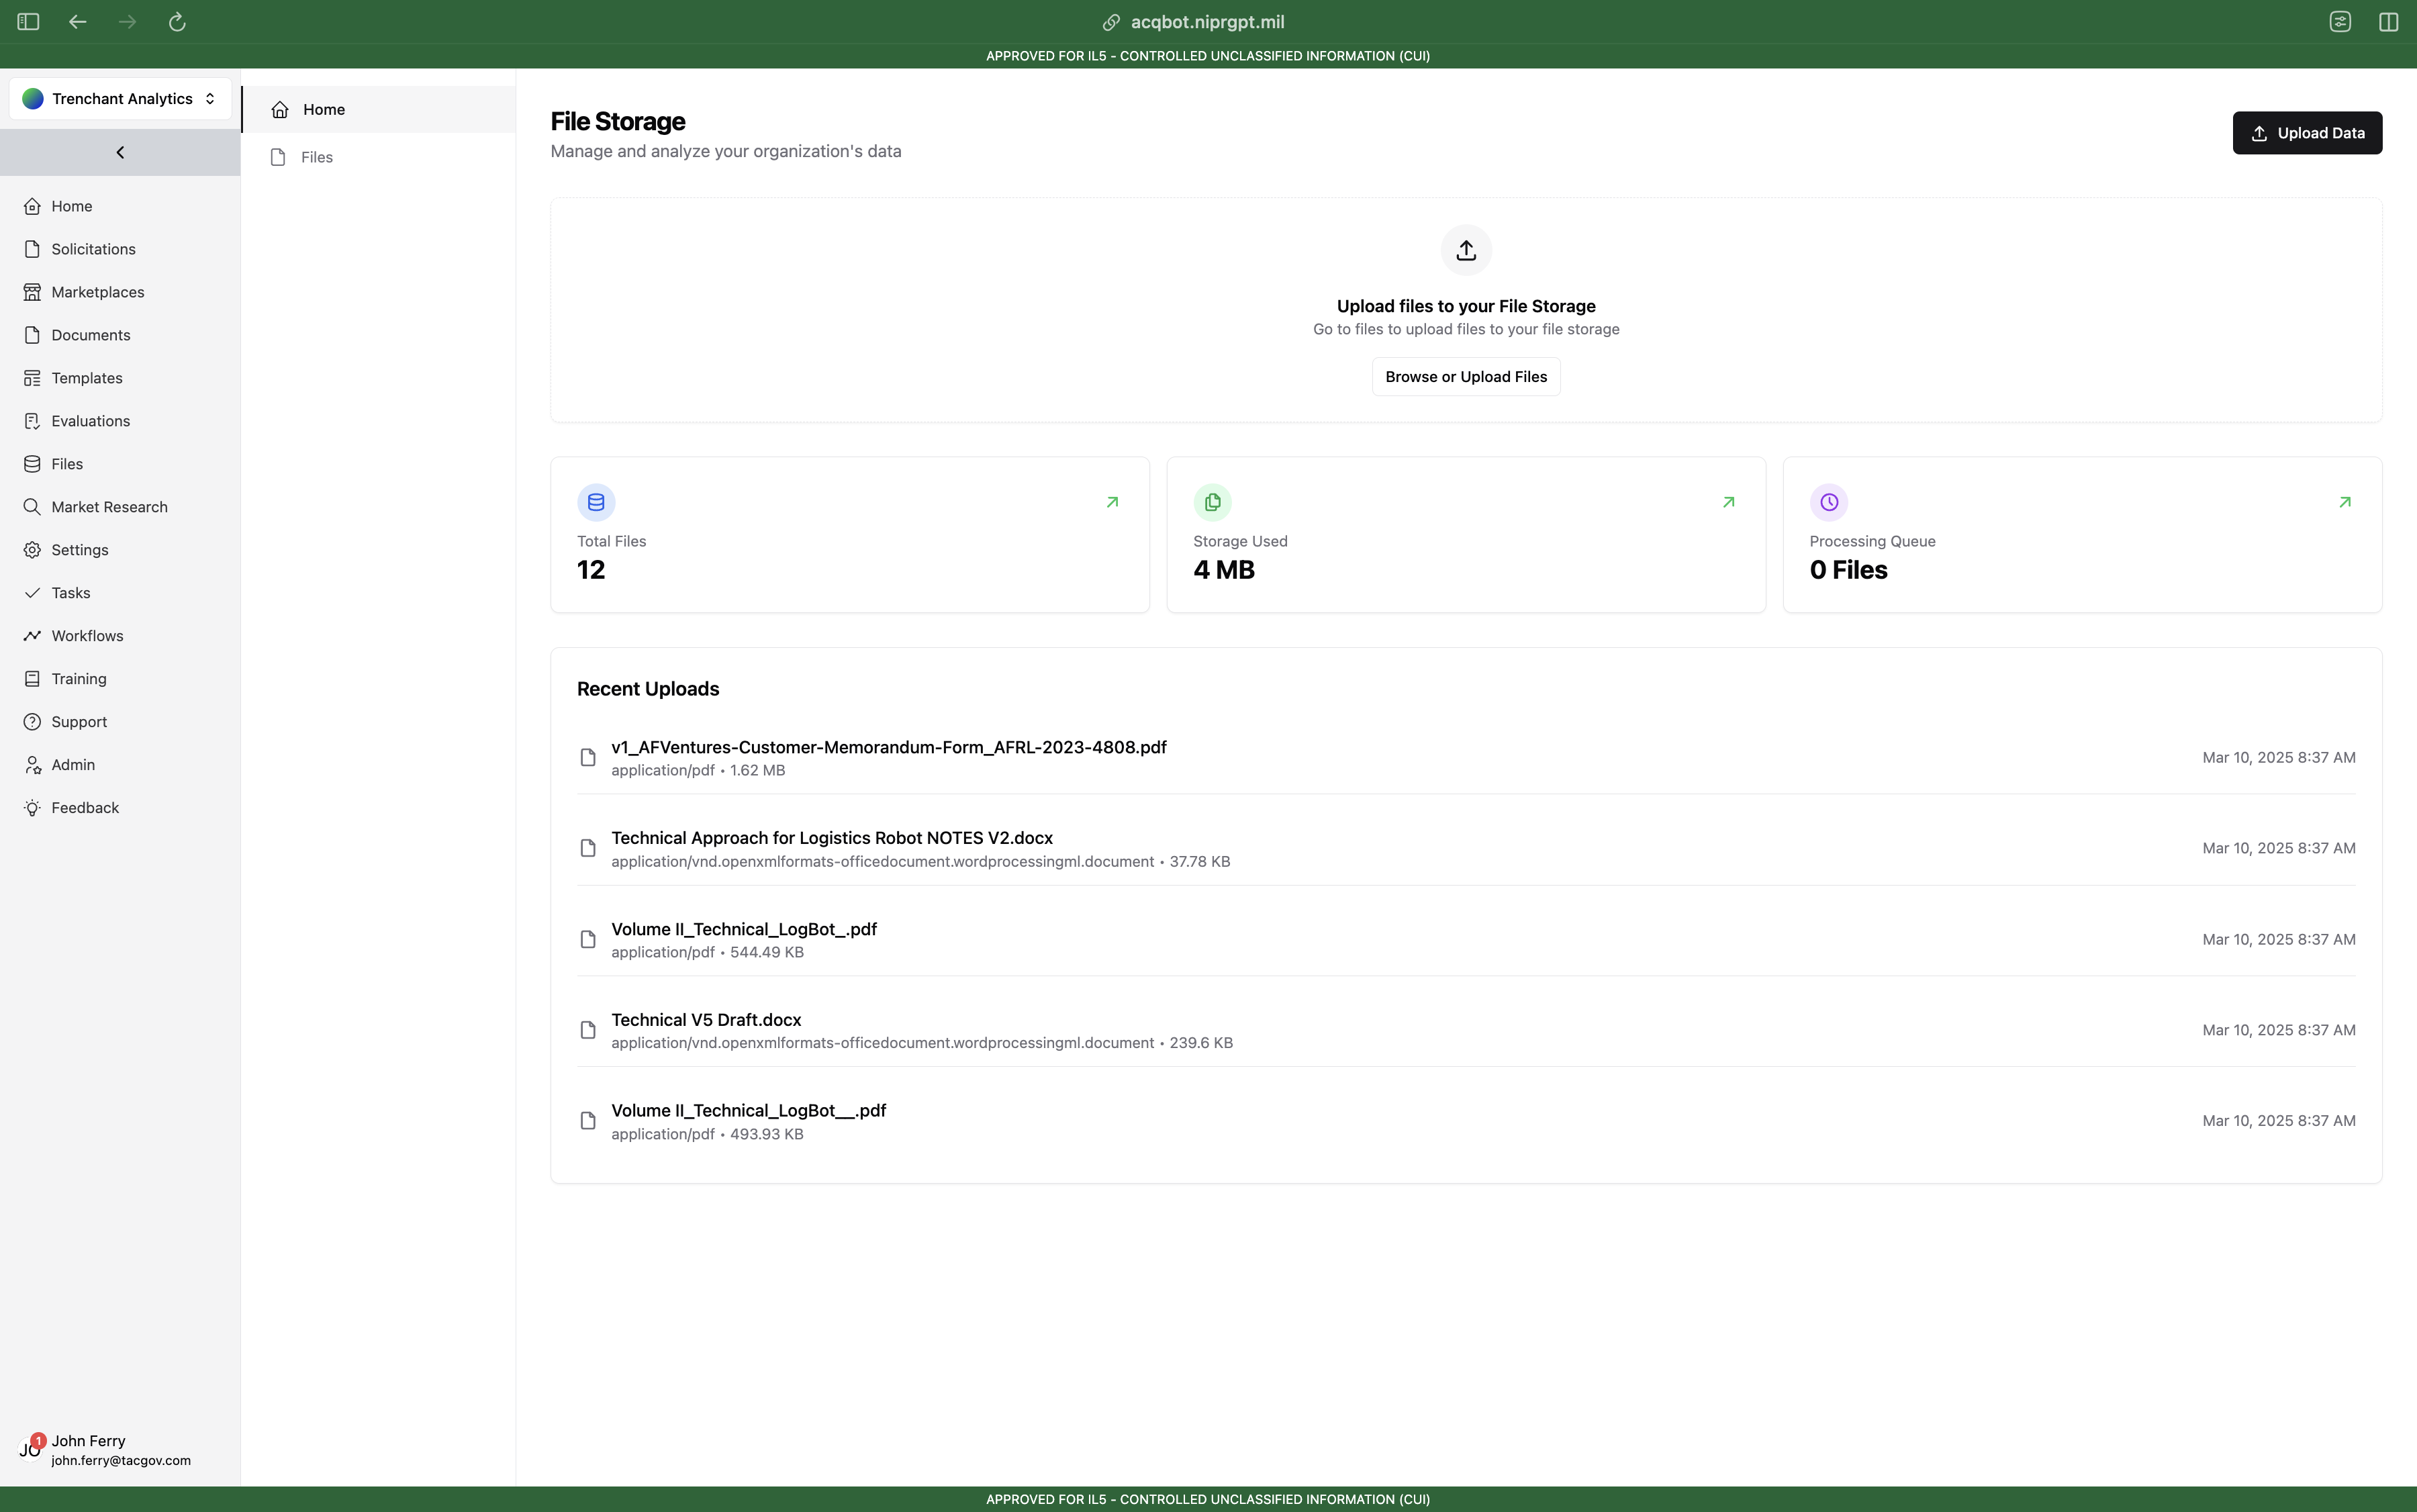Click 'john.ferry@tacgov.com' email text

coord(121,1461)
